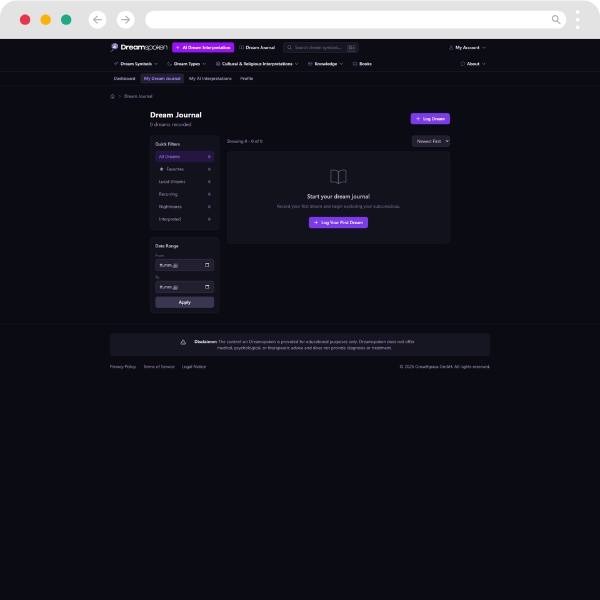Screen dimensions: 600x600
Task: Click the Search dream symbols field
Action: [x=320, y=47]
